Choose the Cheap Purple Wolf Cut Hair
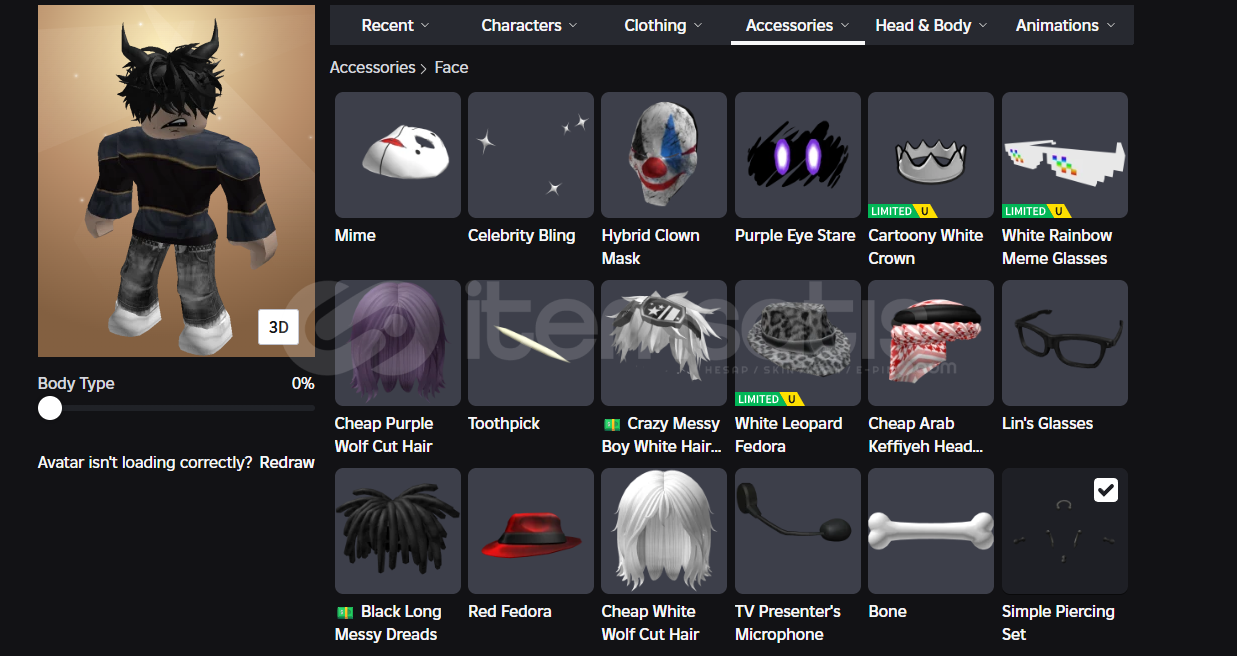 click(x=398, y=343)
